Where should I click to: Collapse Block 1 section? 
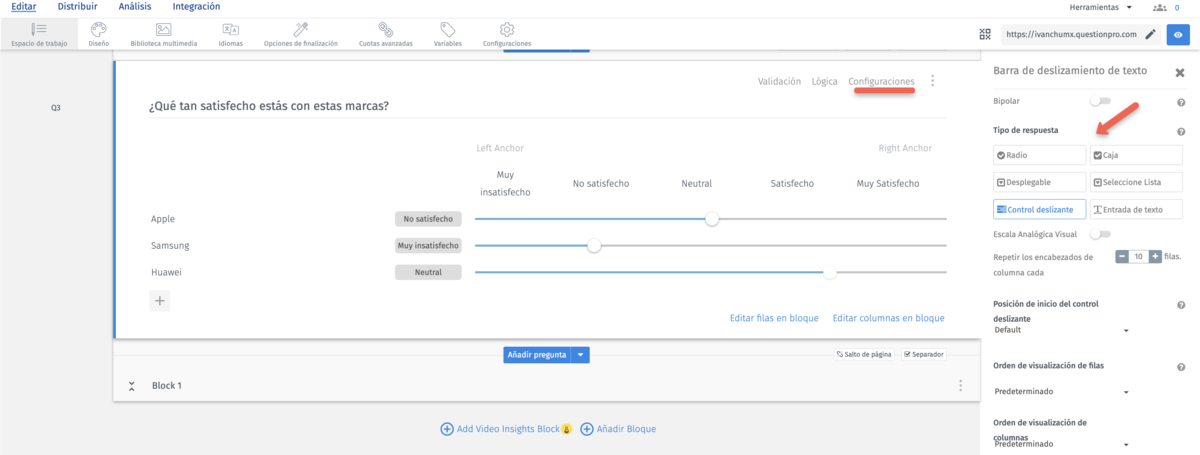point(131,386)
